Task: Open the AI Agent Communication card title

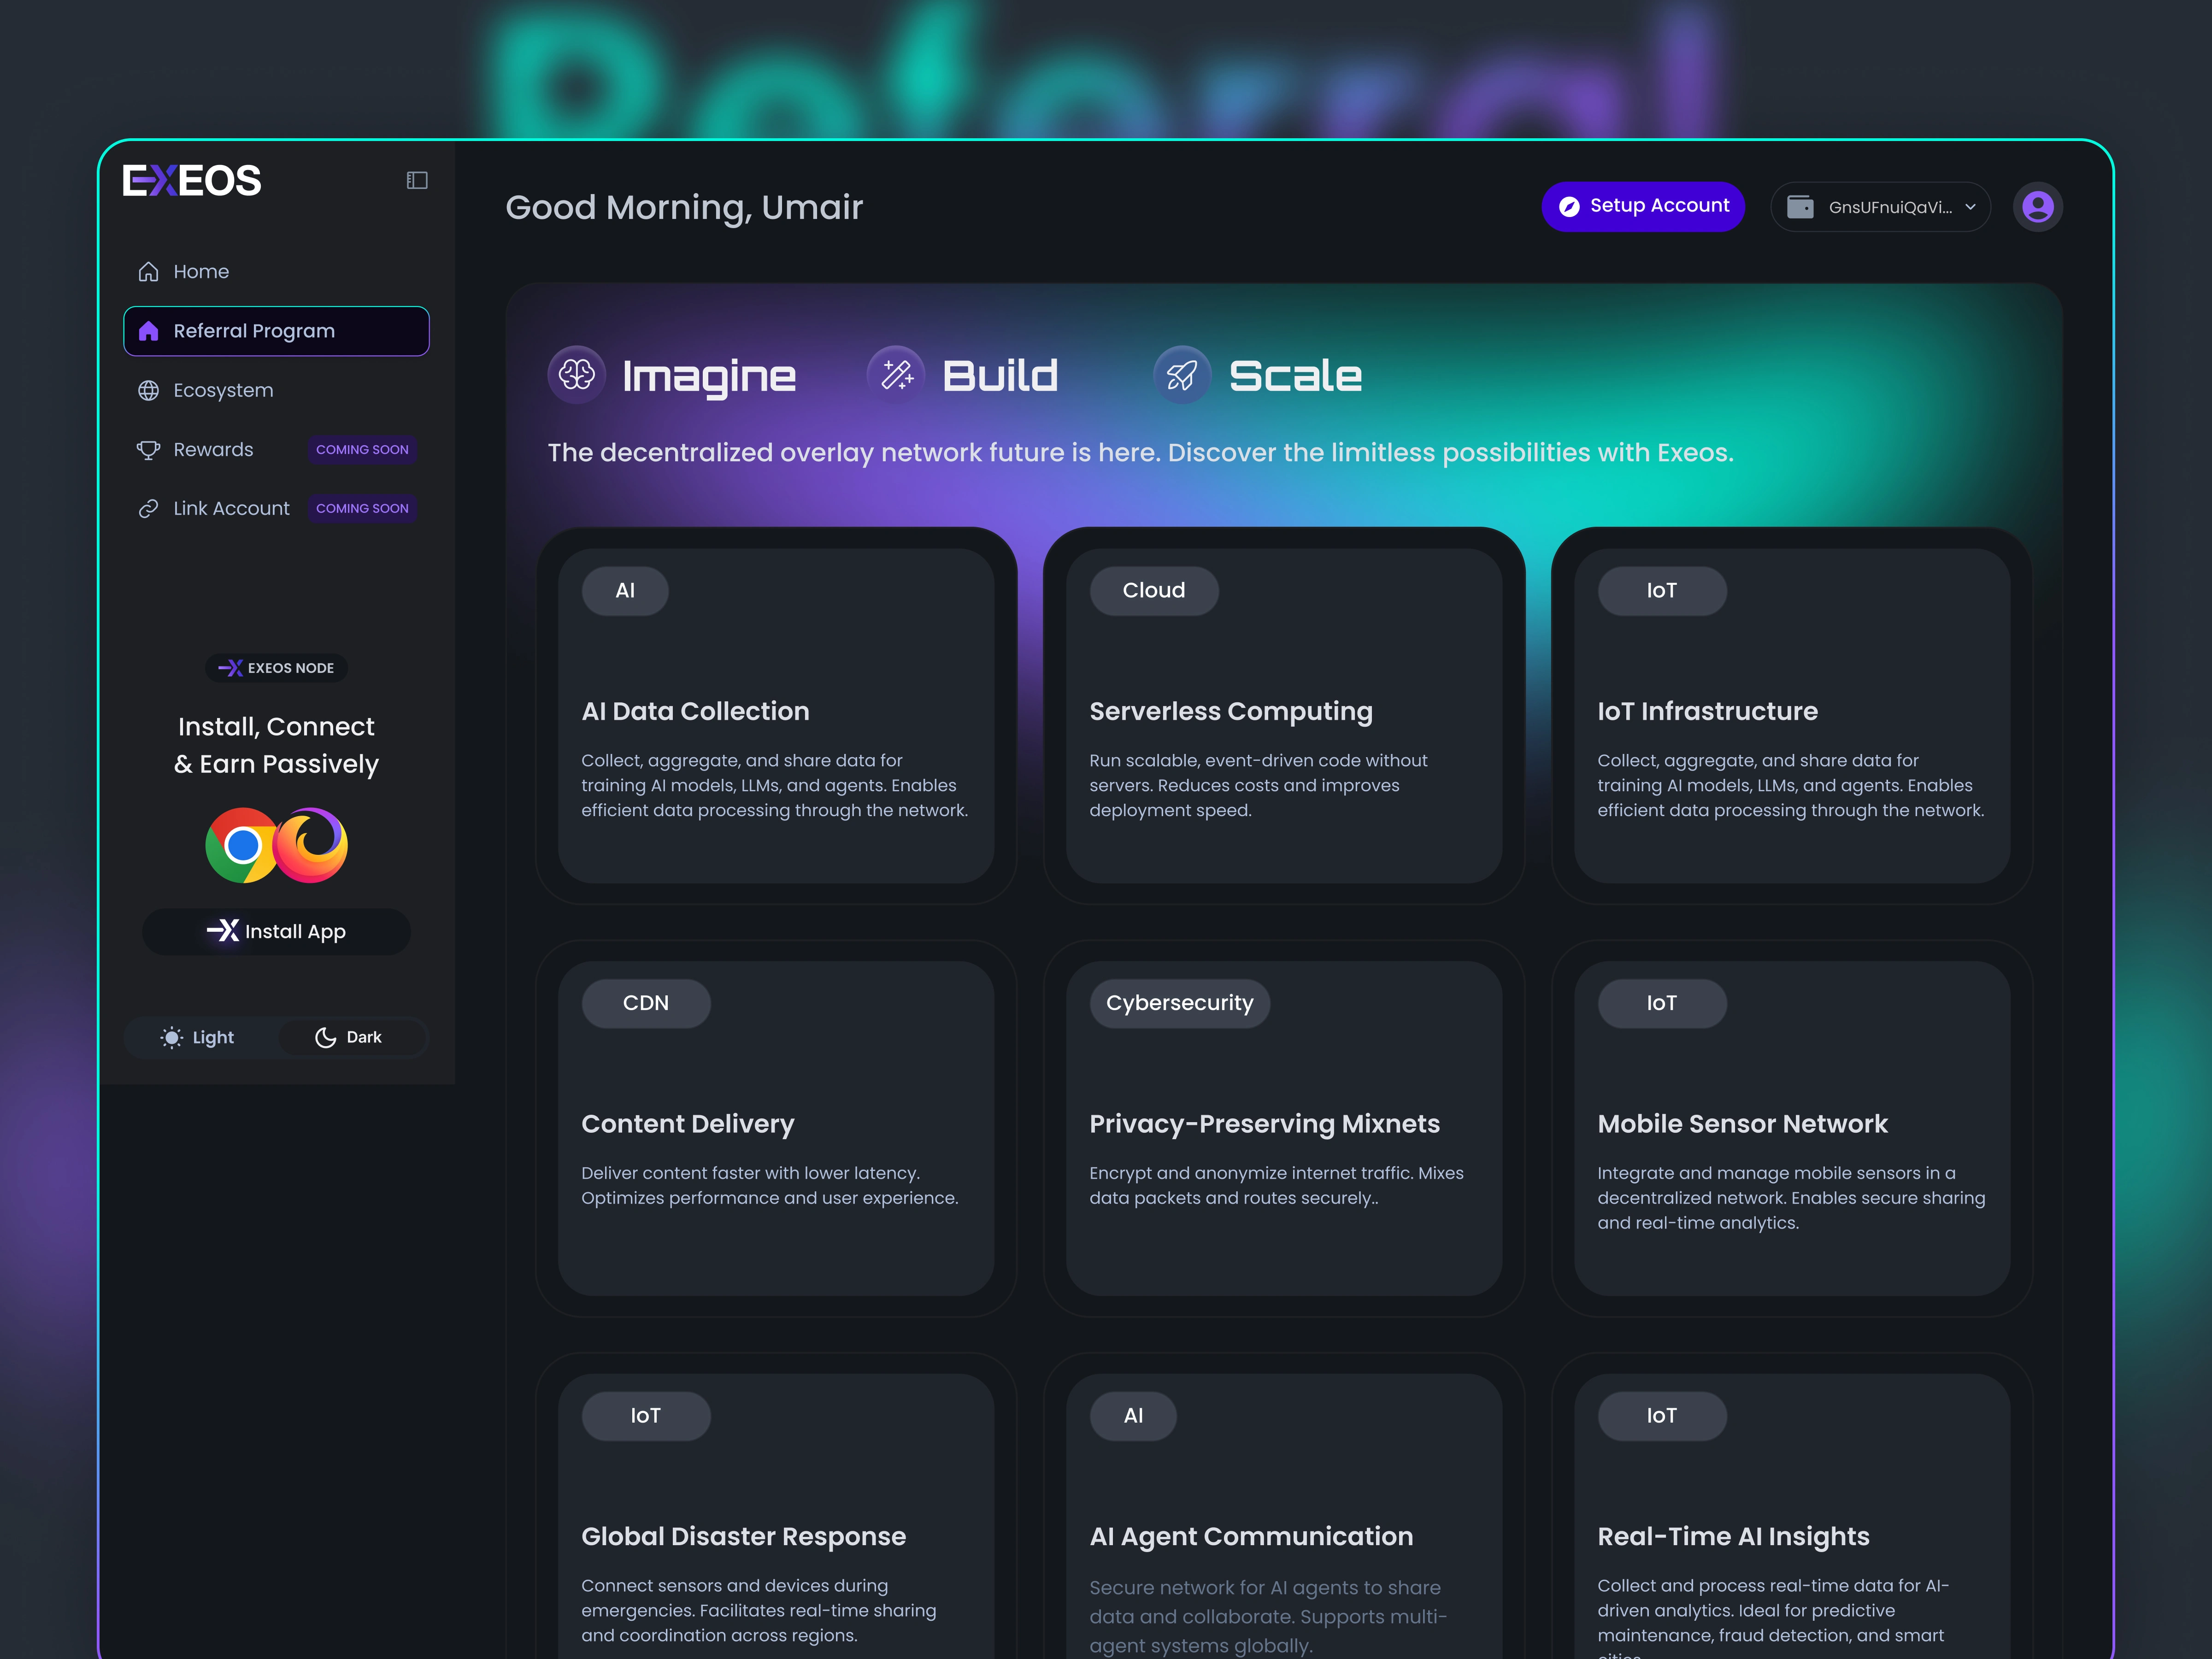Action: click(1251, 1537)
